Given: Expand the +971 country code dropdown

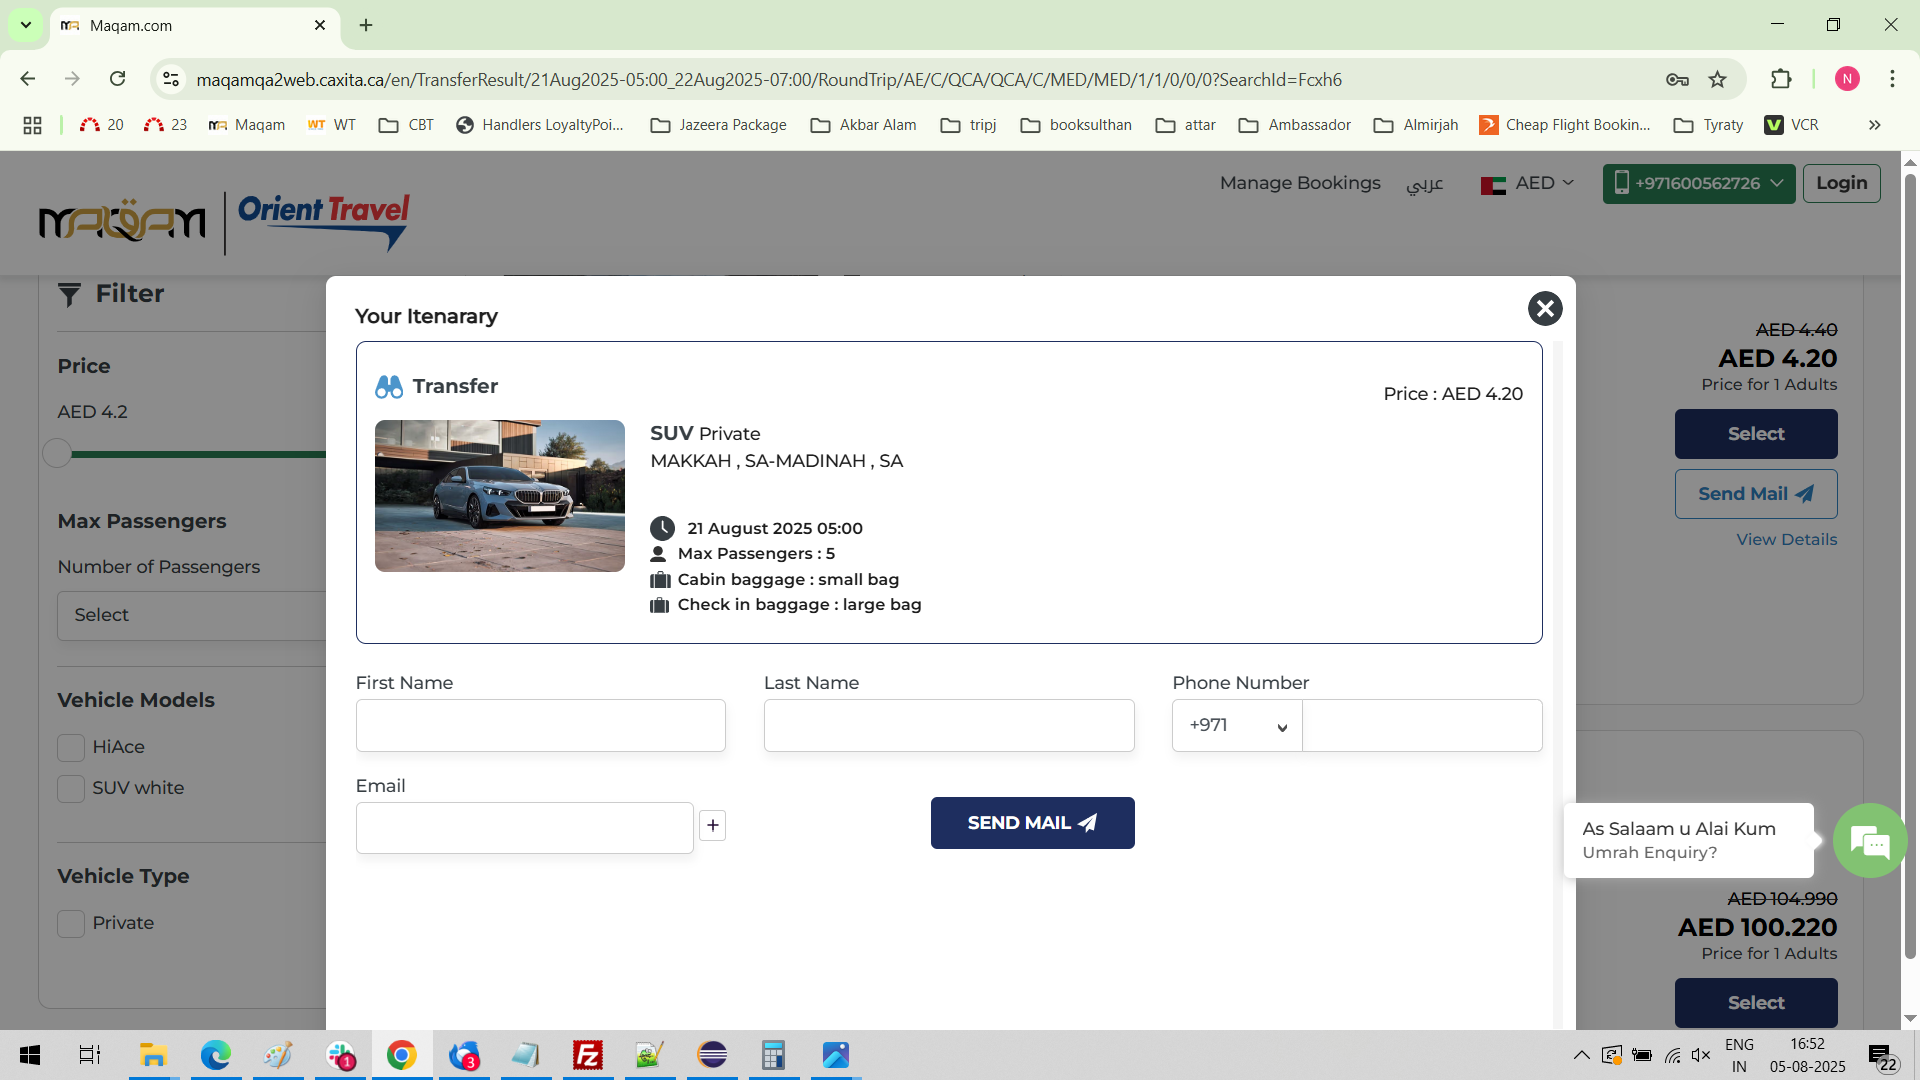Looking at the screenshot, I should coord(1237,726).
